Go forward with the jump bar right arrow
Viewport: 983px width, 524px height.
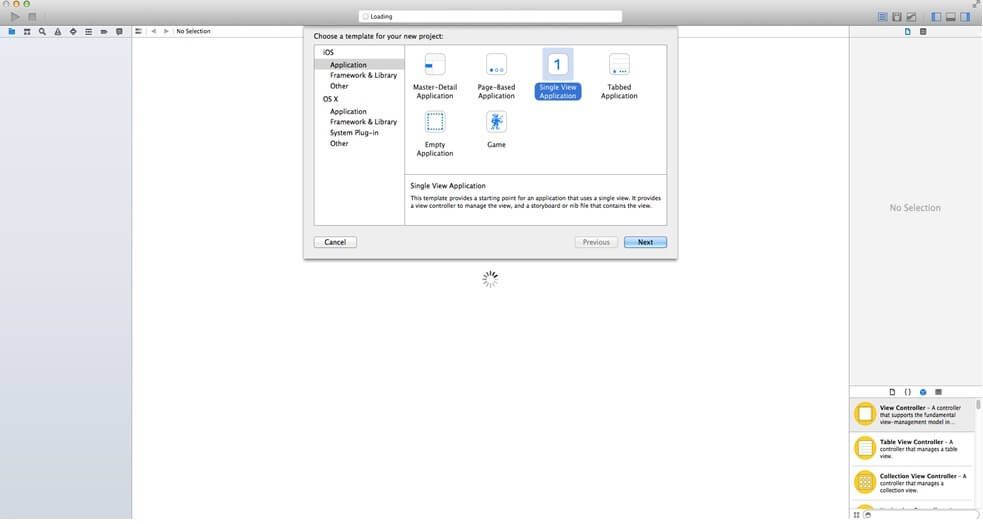point(166,31)
